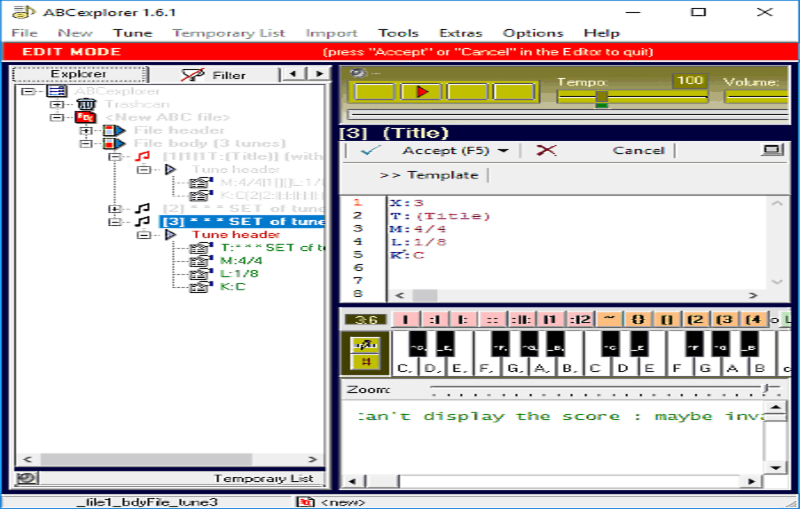This screenshot has height=509, width=800.
Task: Open the Accept (F5) dropdown arrow
Action: coord(503,150)
